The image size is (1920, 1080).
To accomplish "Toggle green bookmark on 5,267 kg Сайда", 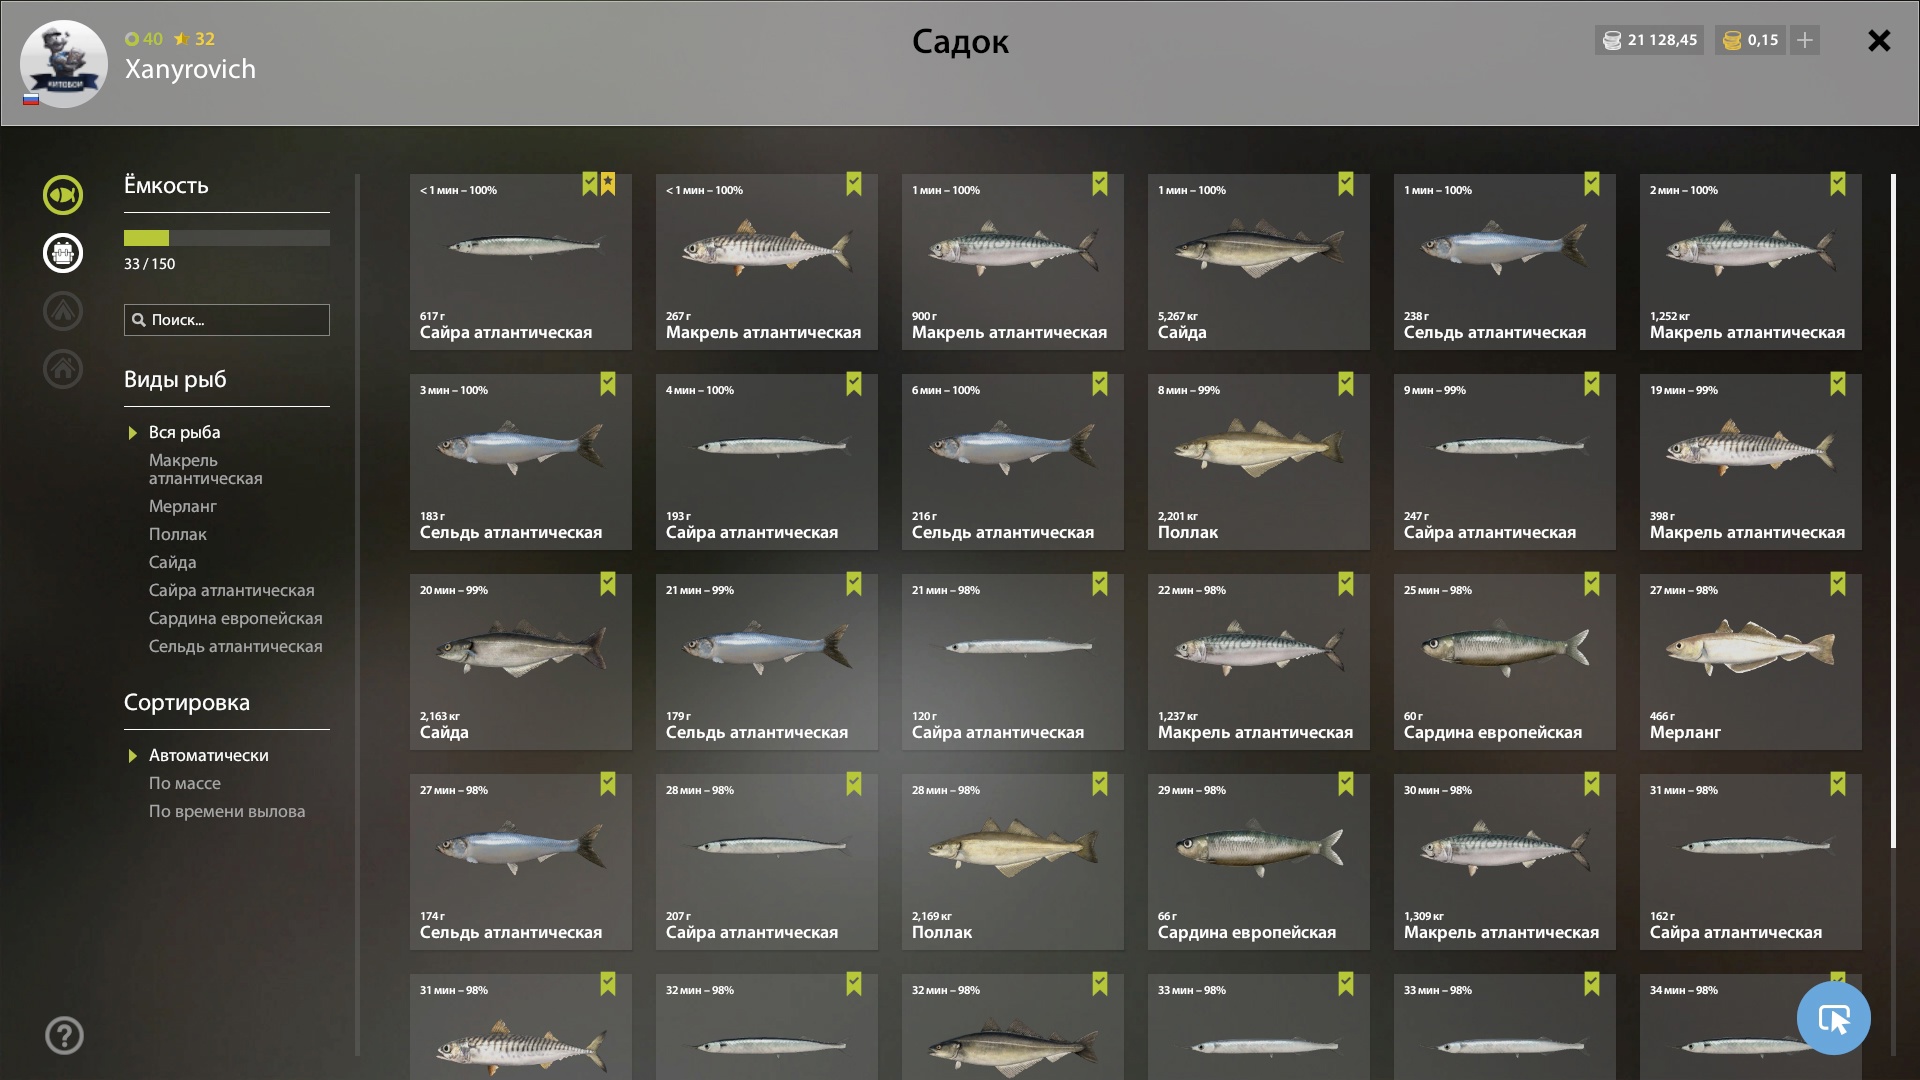I will tap(1346, 184).
